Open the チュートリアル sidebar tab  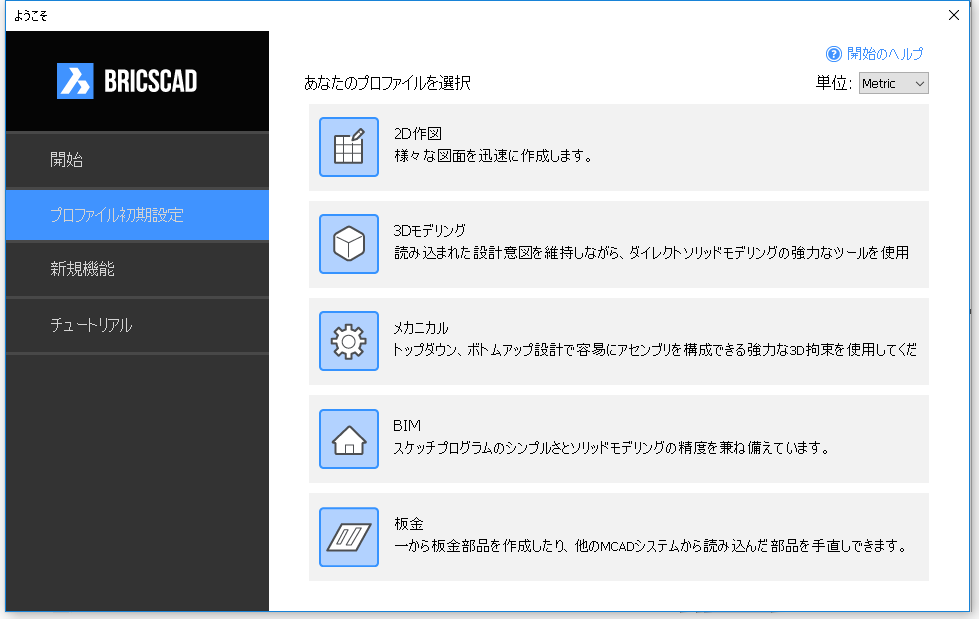click(137, 325)
